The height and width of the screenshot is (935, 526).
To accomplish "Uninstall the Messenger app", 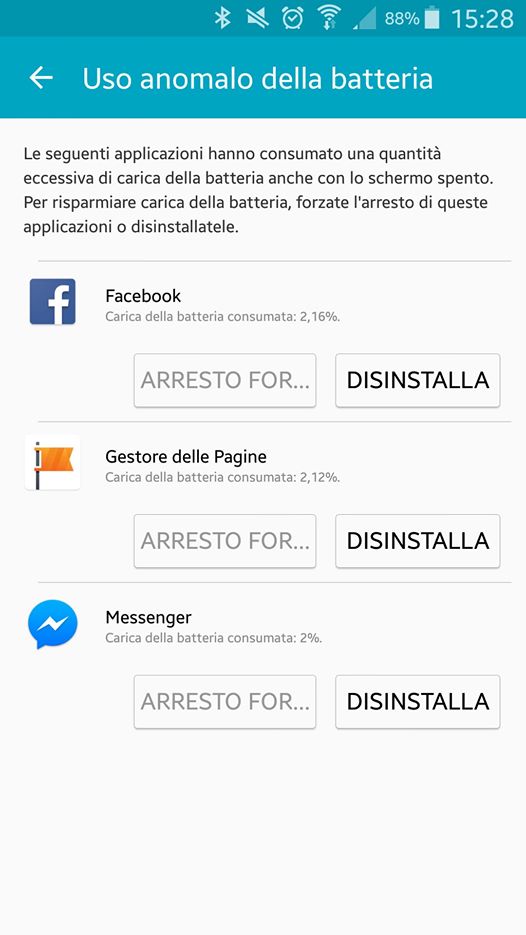I will (x=417, y=702).
